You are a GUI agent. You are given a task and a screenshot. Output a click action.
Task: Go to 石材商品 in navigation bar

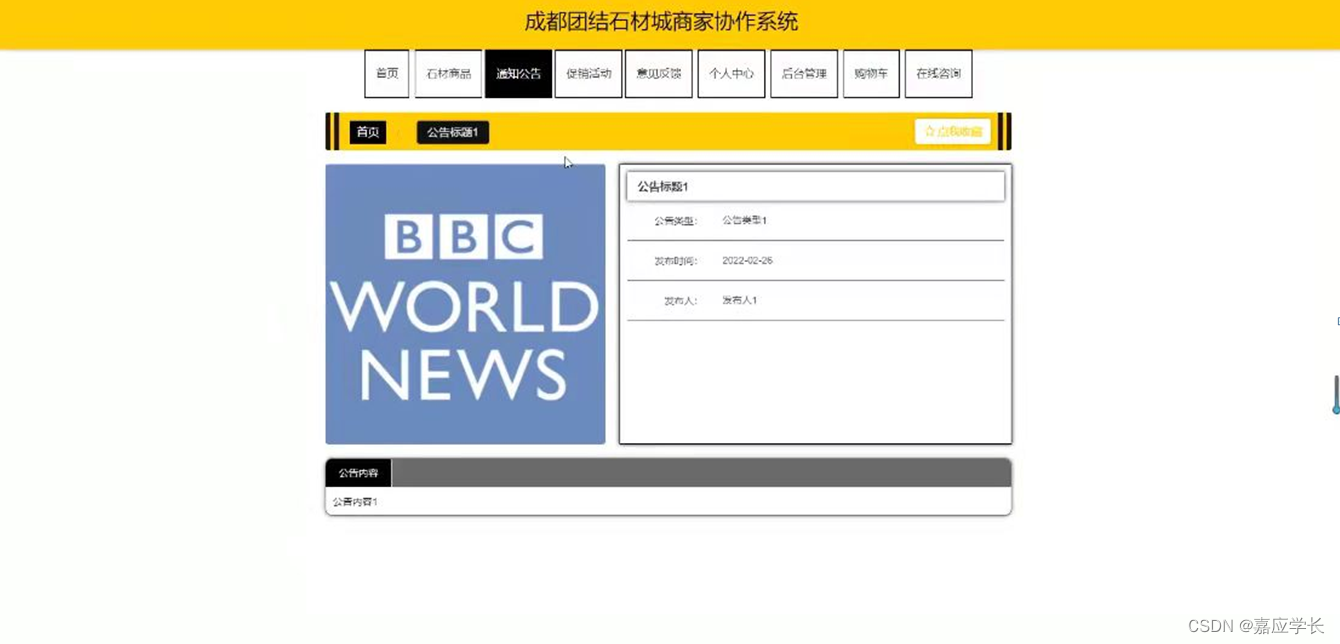[x=448, y=74]
